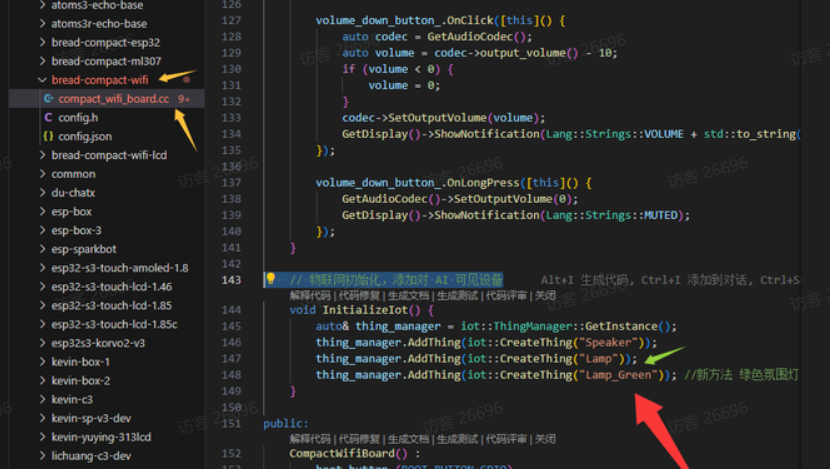Expand the bread-compact-ml307 folder chevron
830x469 pixels.
[42, 61]
